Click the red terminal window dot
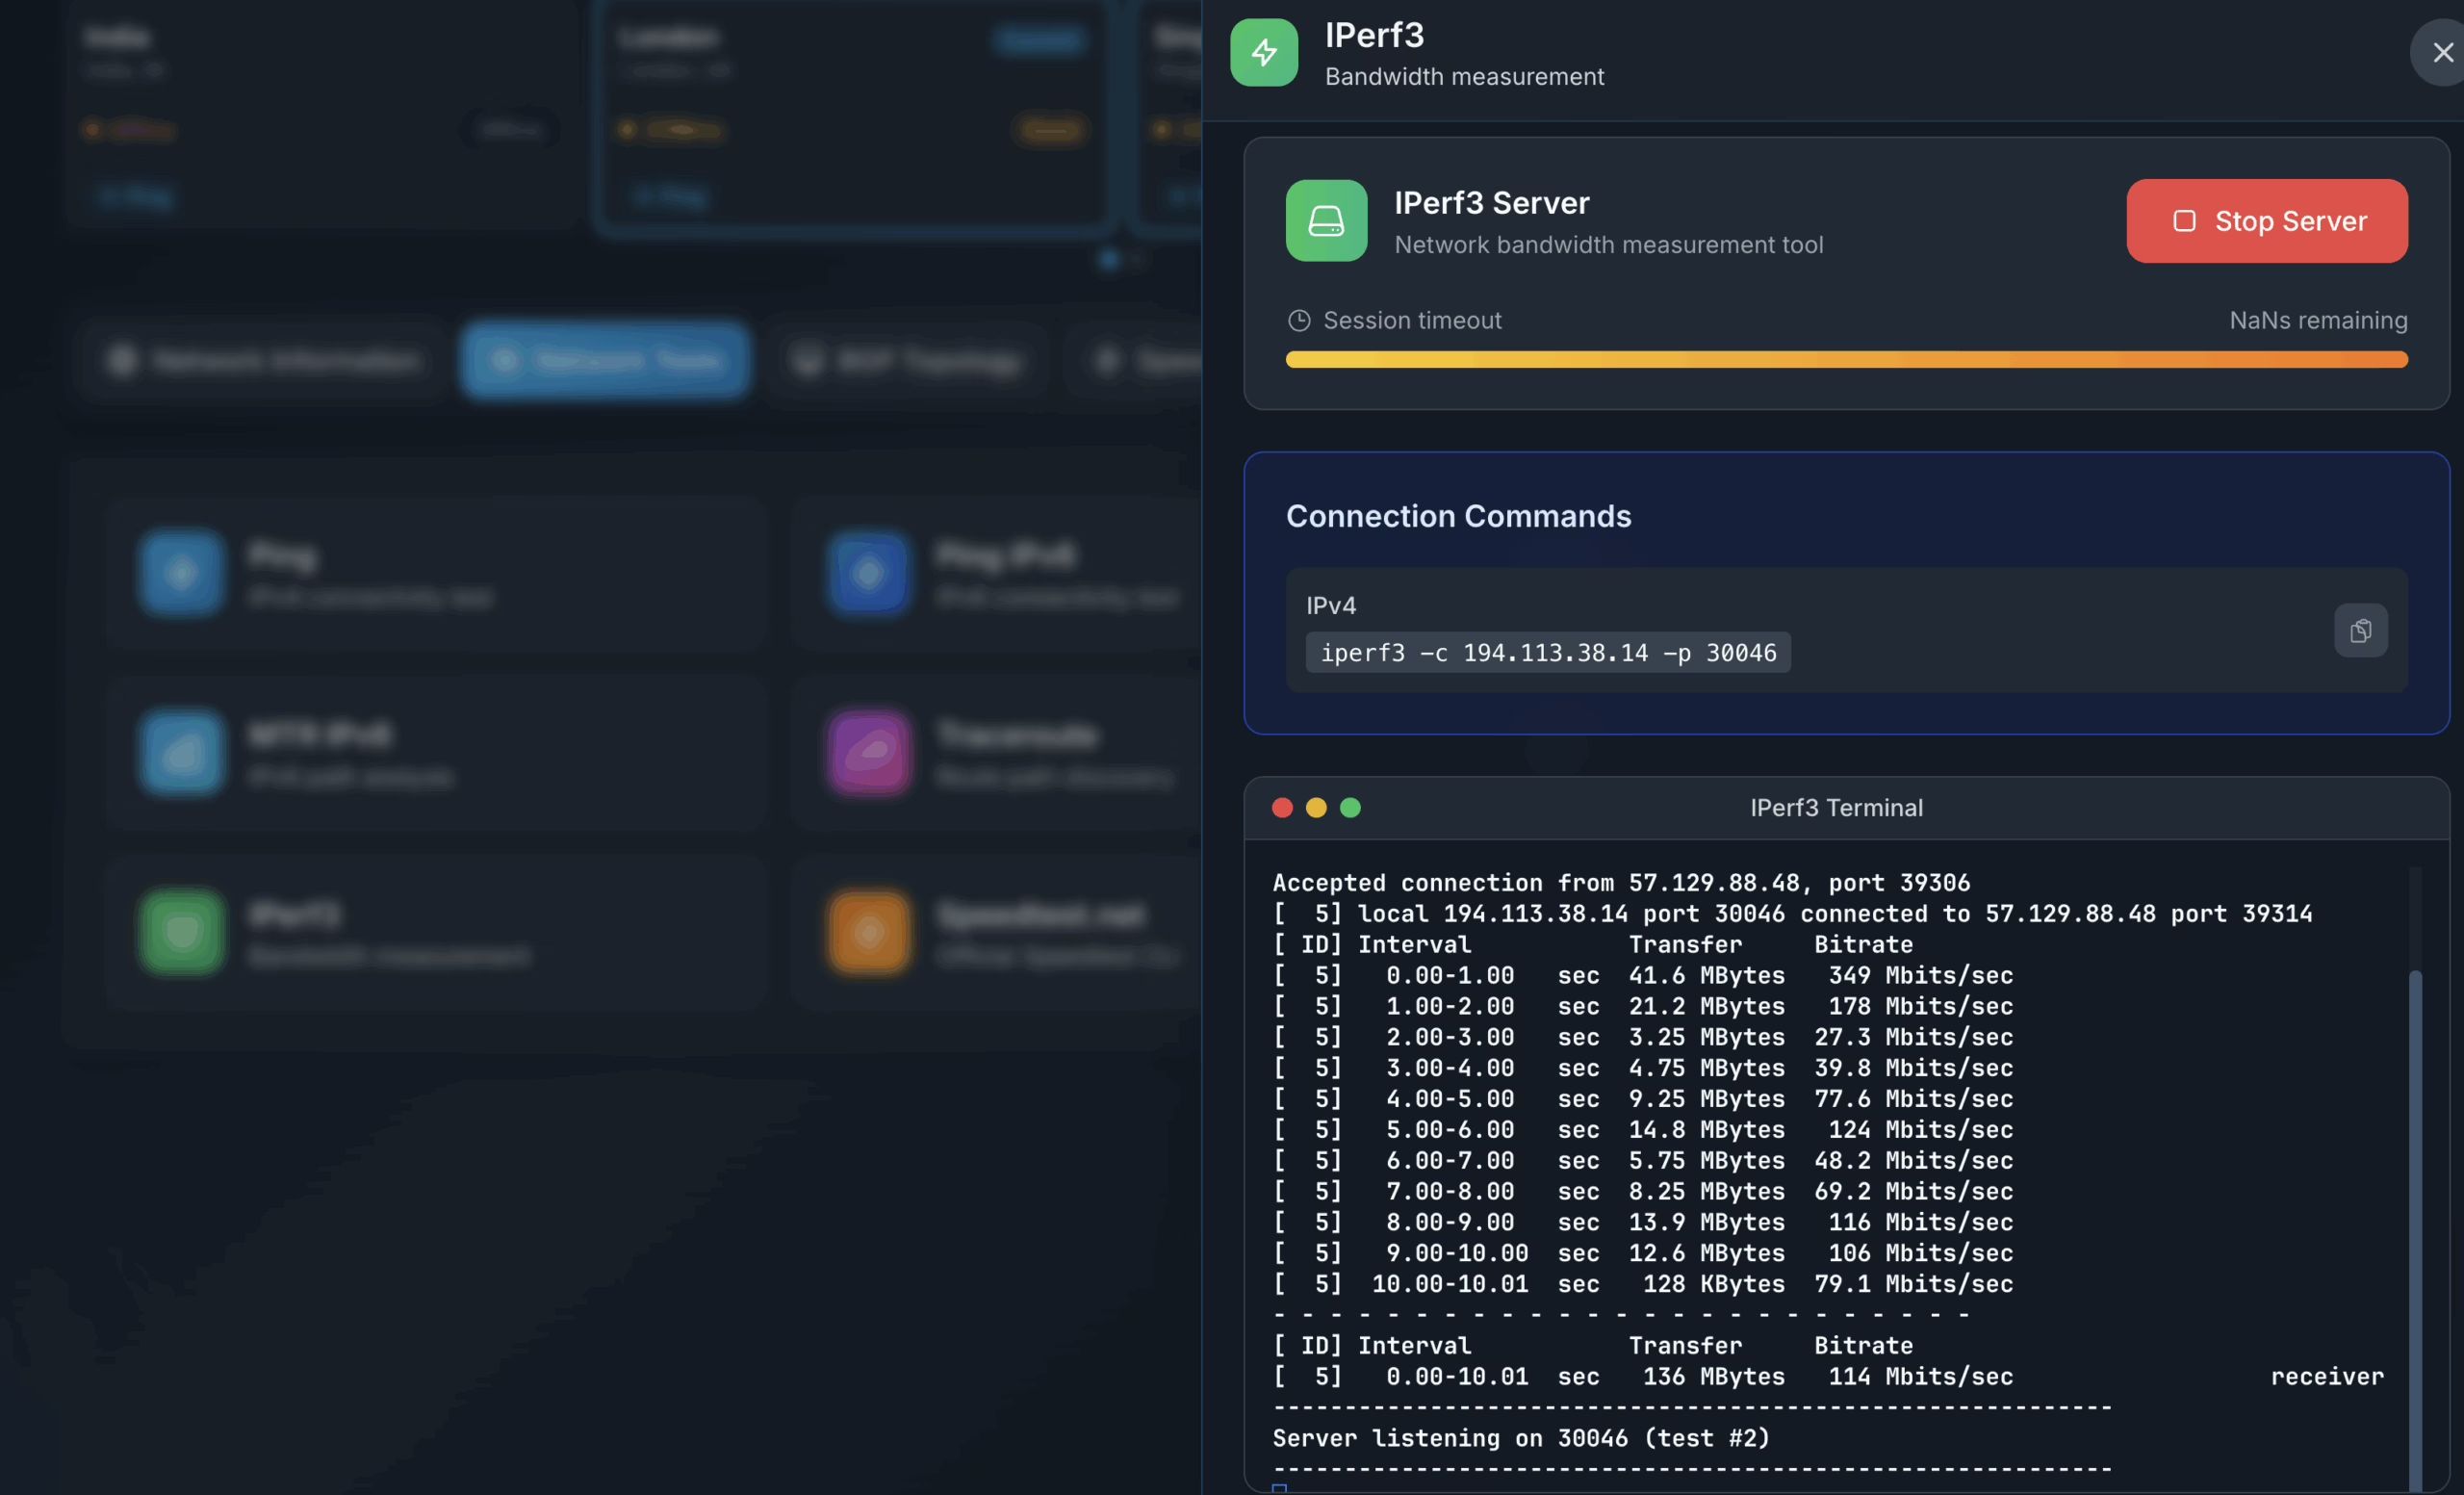Screen dimensions: 2464x1495 [x=1282, y=807]
